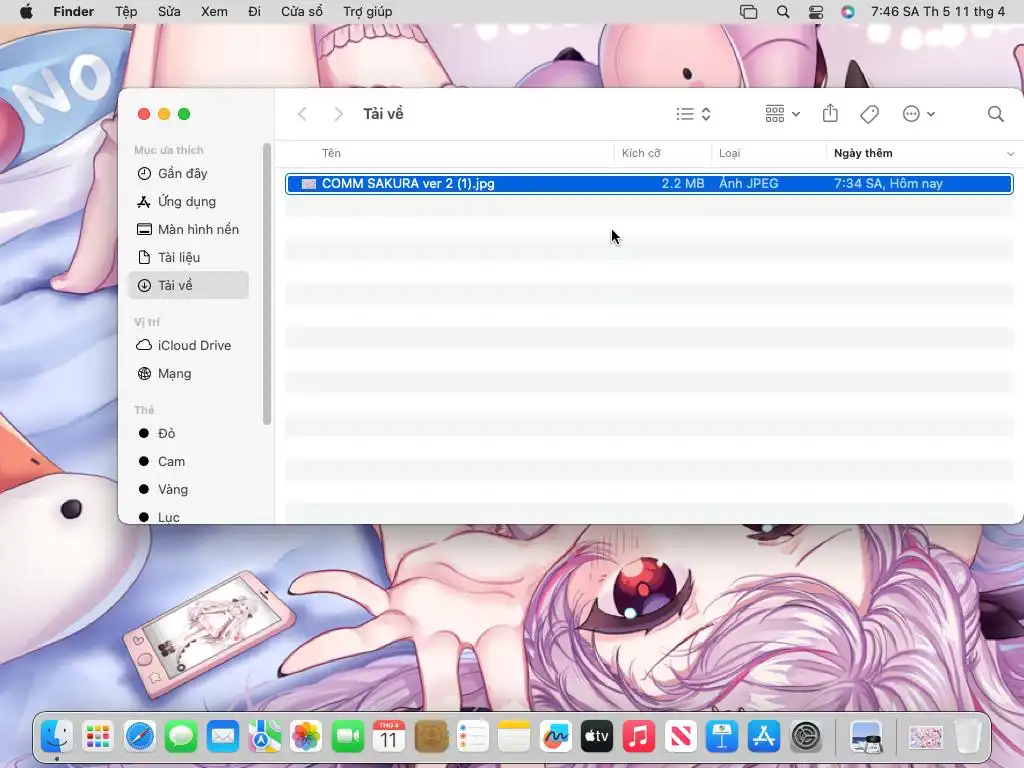Open Photos from the Dock
Viewport: 1024px width, 768px height.
pyautogui.click(x=306, y=737)
